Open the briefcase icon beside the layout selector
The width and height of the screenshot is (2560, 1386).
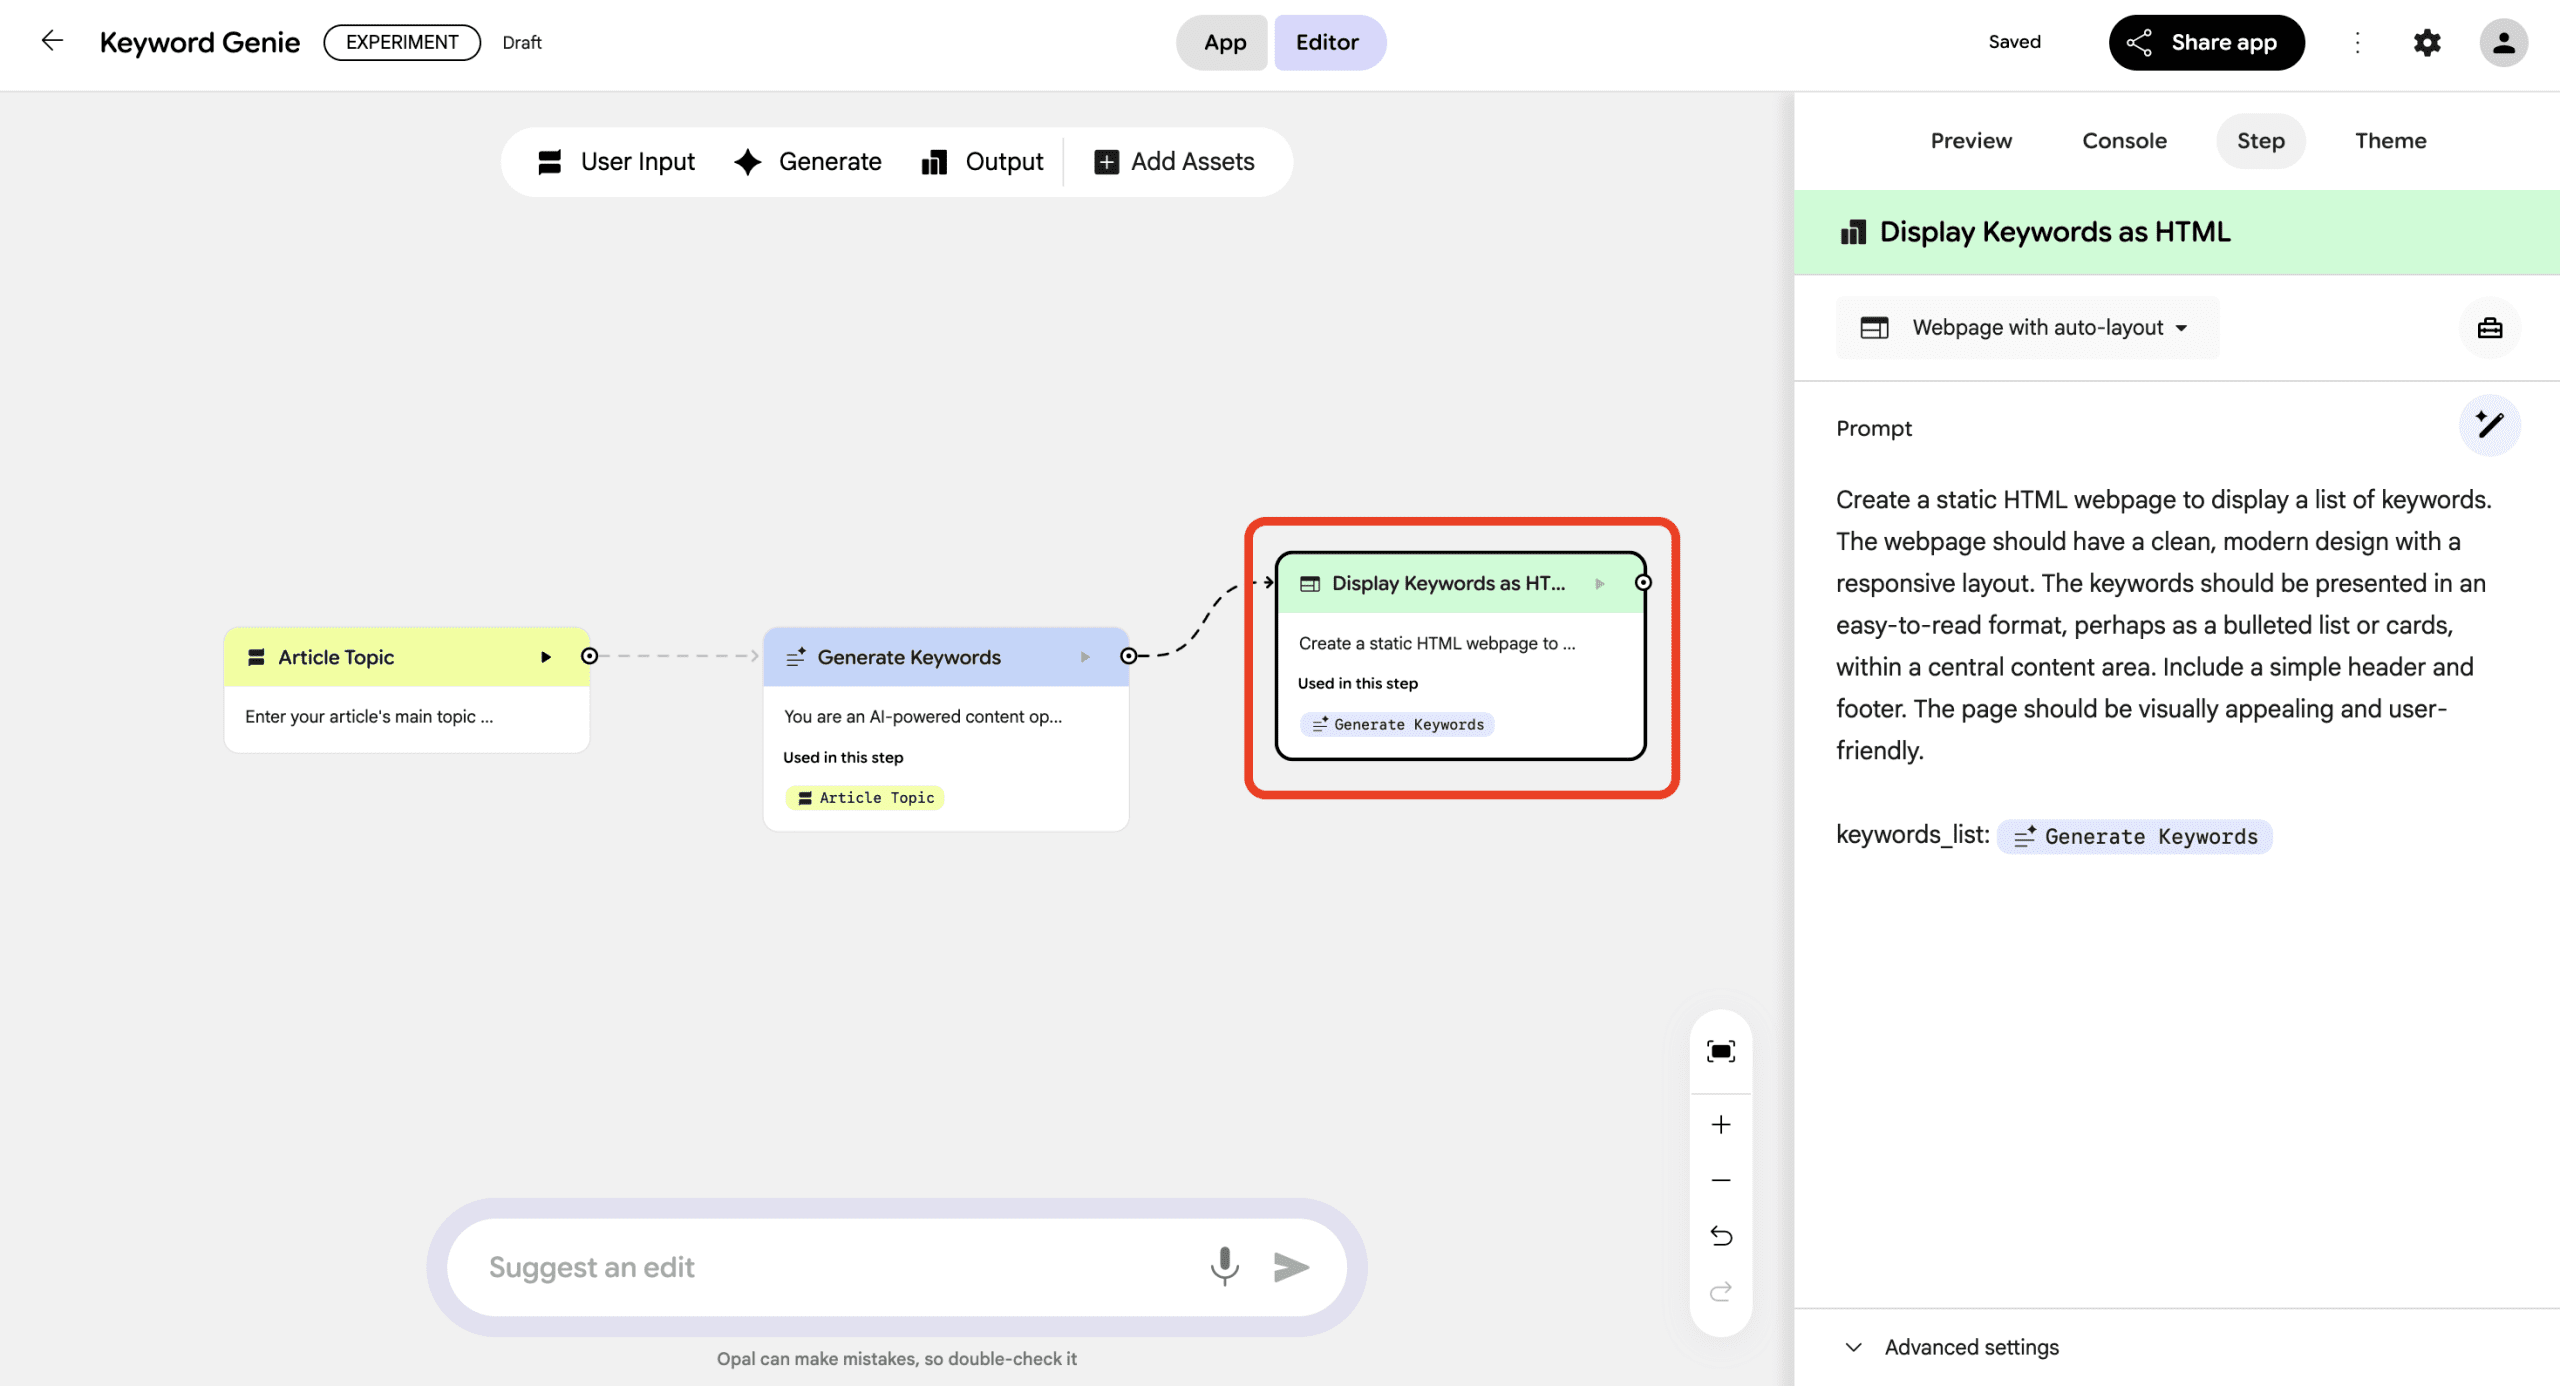point(2490,328)
